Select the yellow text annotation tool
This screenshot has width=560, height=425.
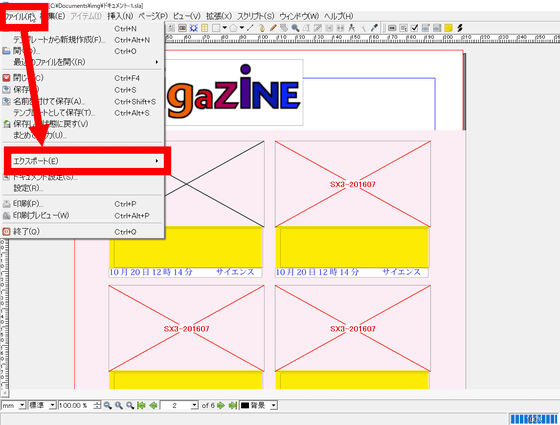tap(449, 28)
